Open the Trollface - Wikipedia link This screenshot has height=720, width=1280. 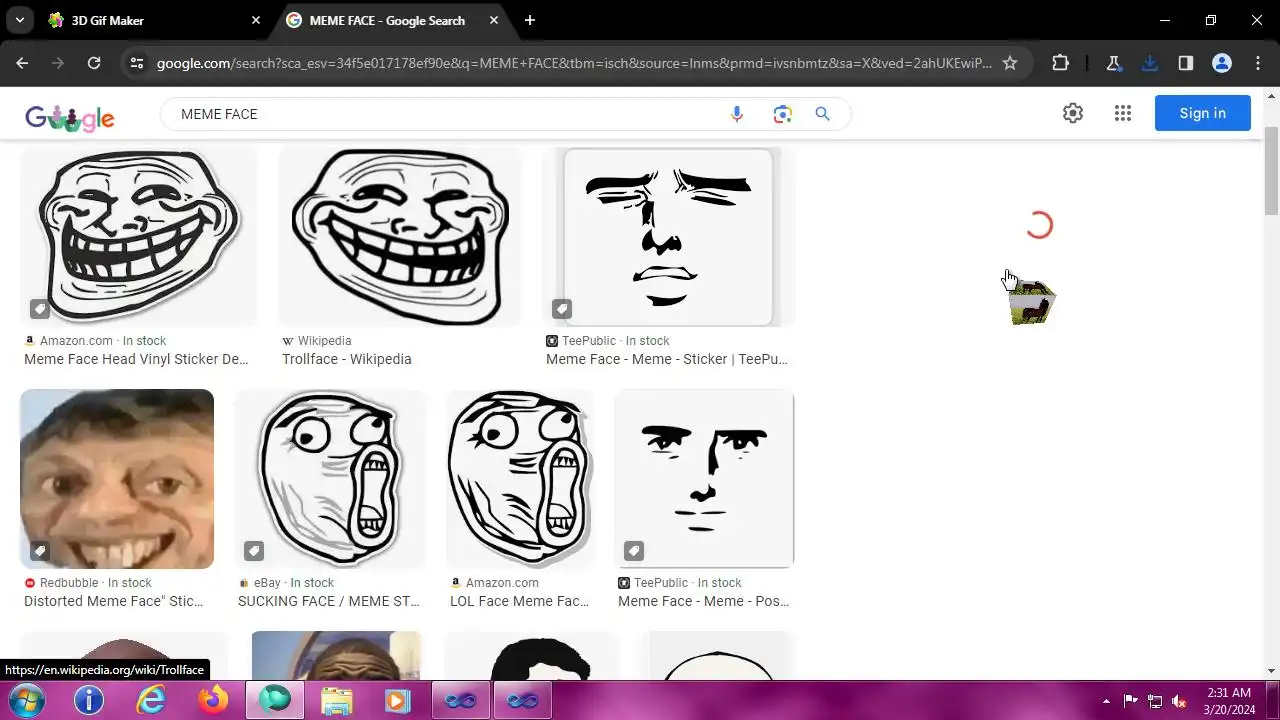point(347,359)
